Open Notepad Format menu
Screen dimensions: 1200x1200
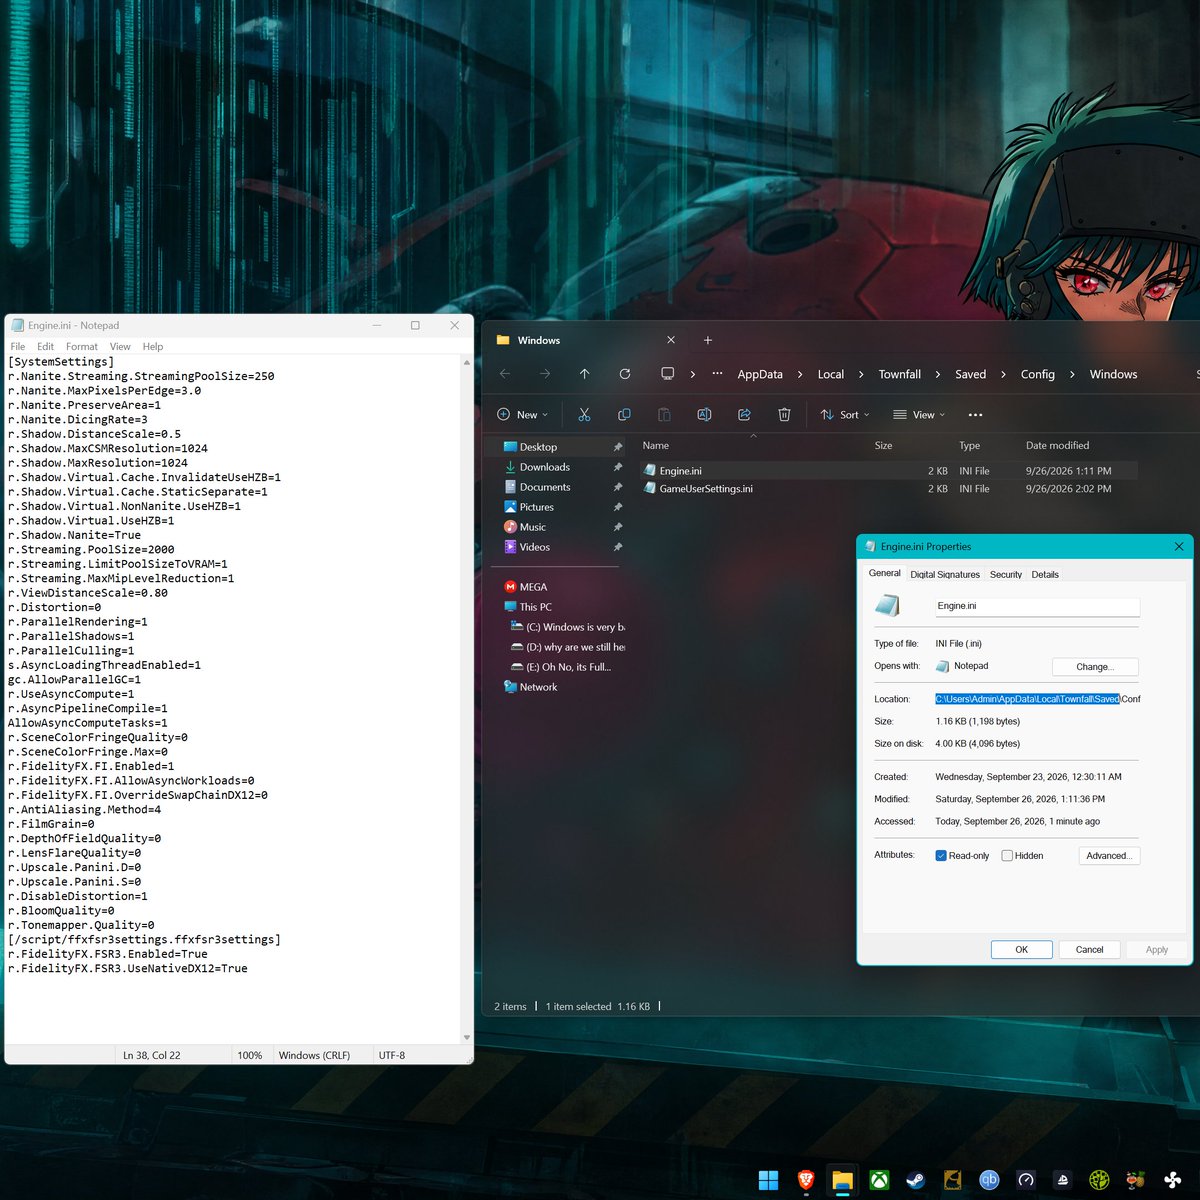coord(82,346)
